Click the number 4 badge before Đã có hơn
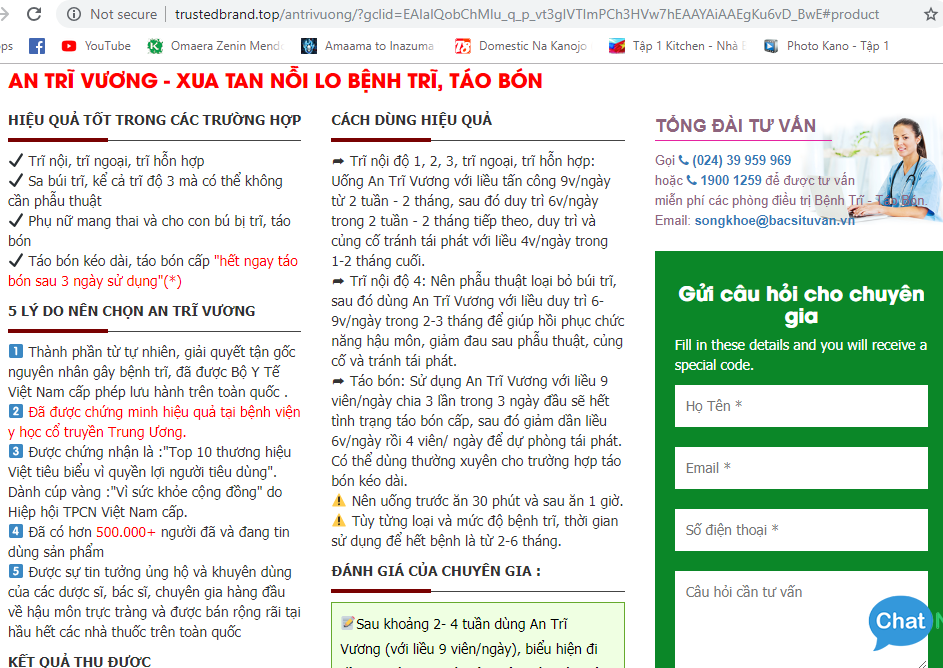The image size is (943, 668). (16, 532)
